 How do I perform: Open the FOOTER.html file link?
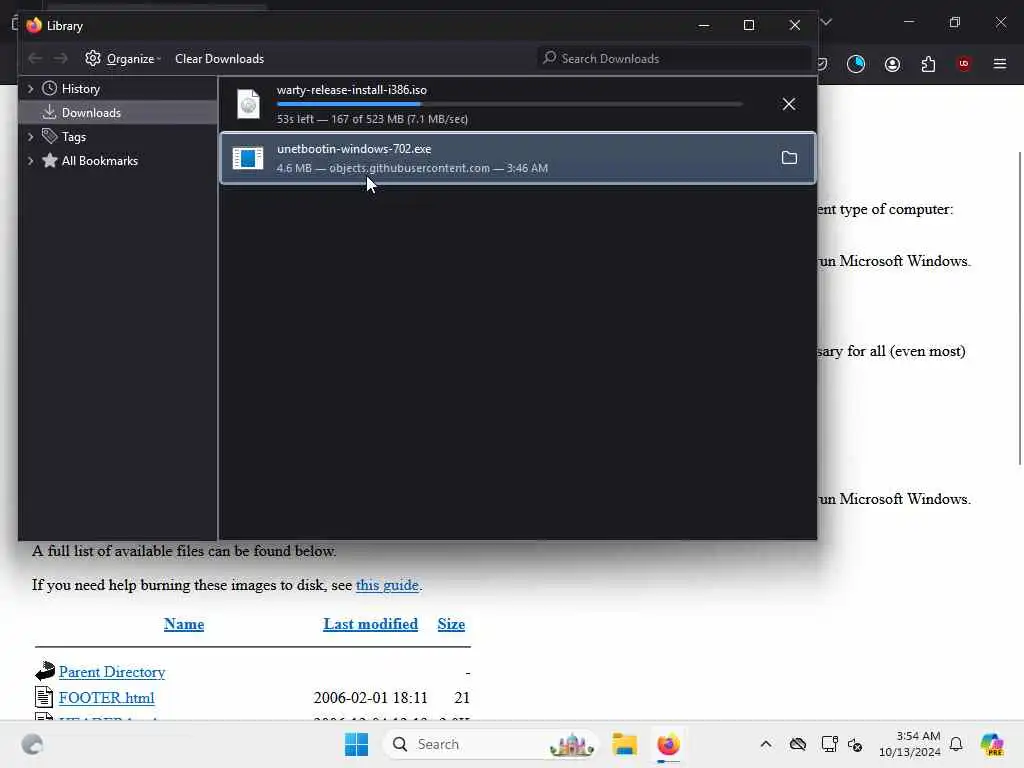[106, 698]
